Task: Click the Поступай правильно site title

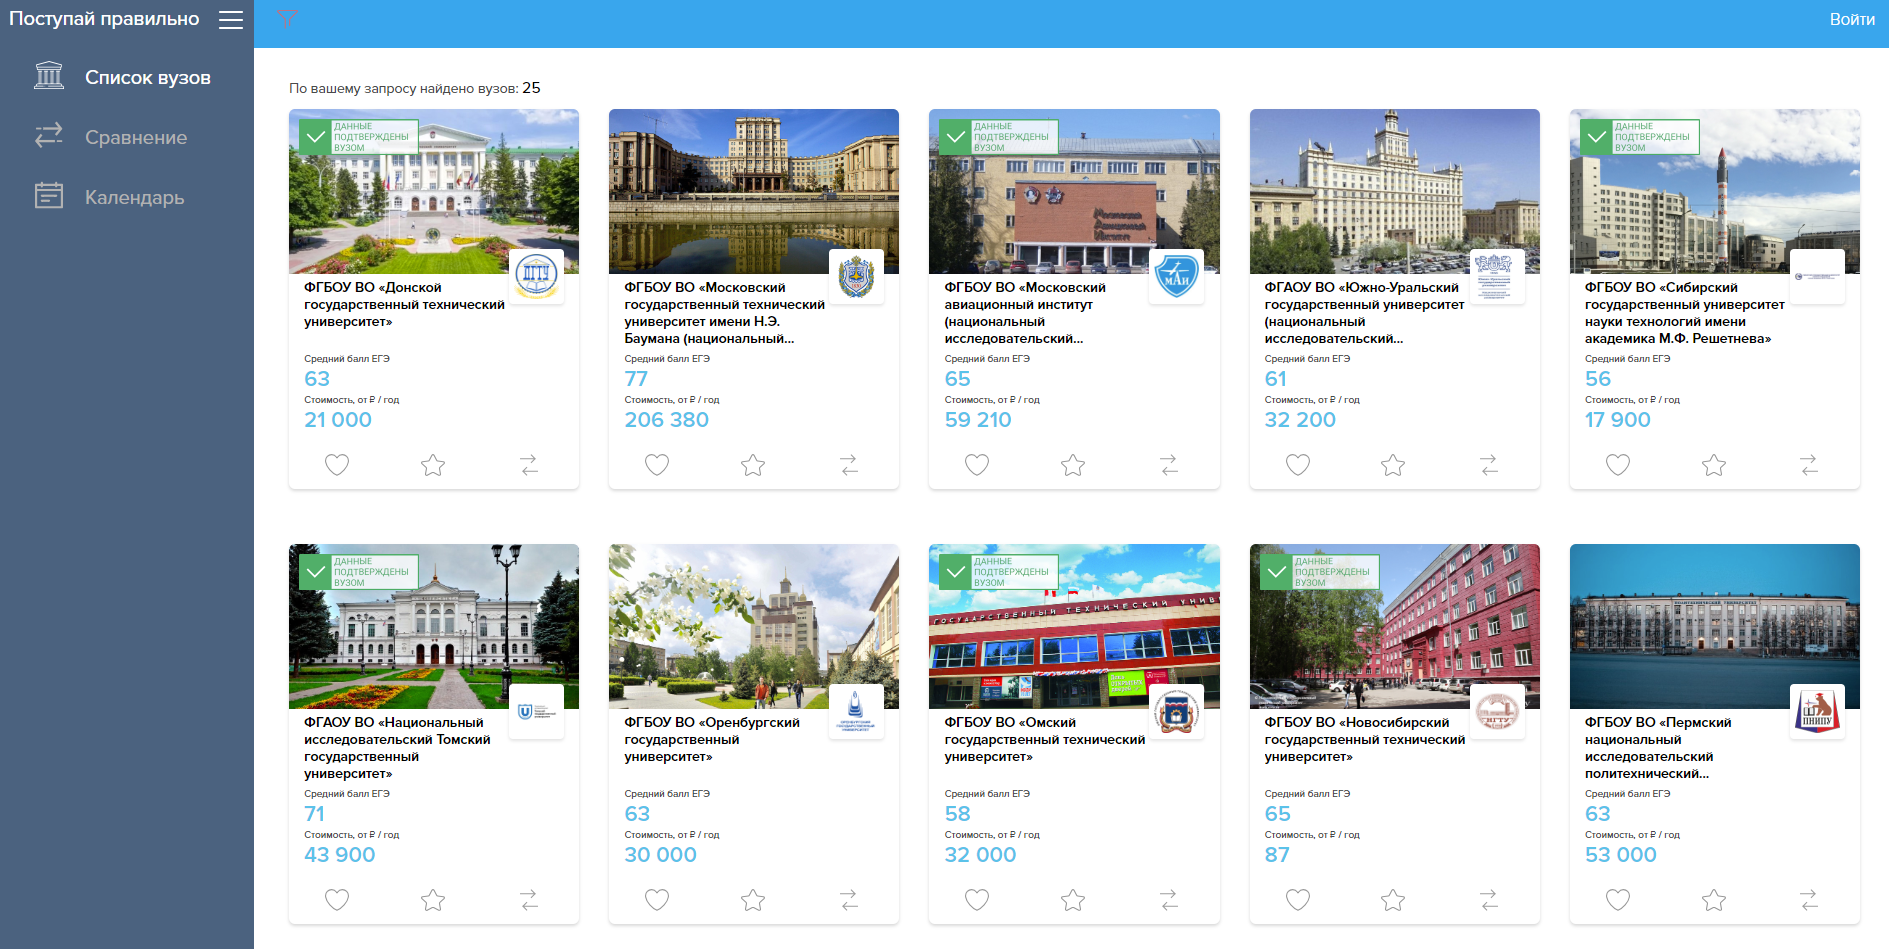Action: 104,19
